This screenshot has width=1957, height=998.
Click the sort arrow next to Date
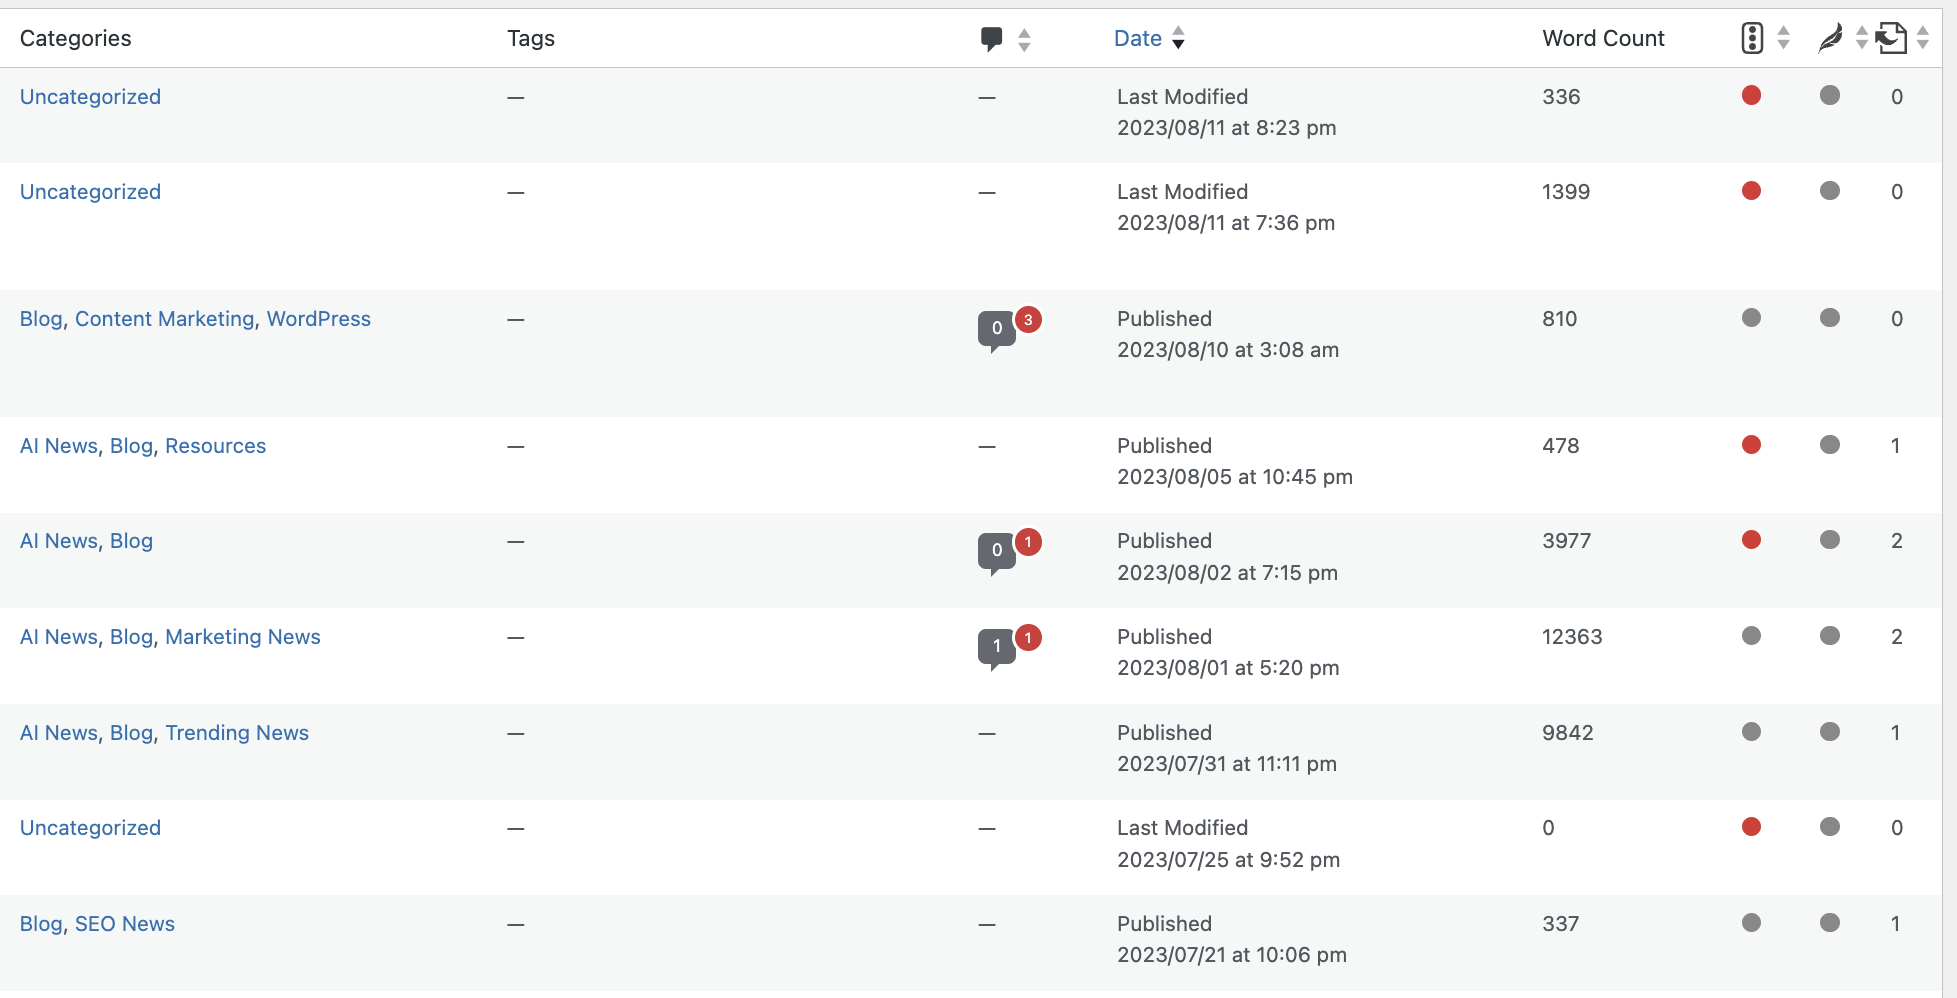(1179, 38)
